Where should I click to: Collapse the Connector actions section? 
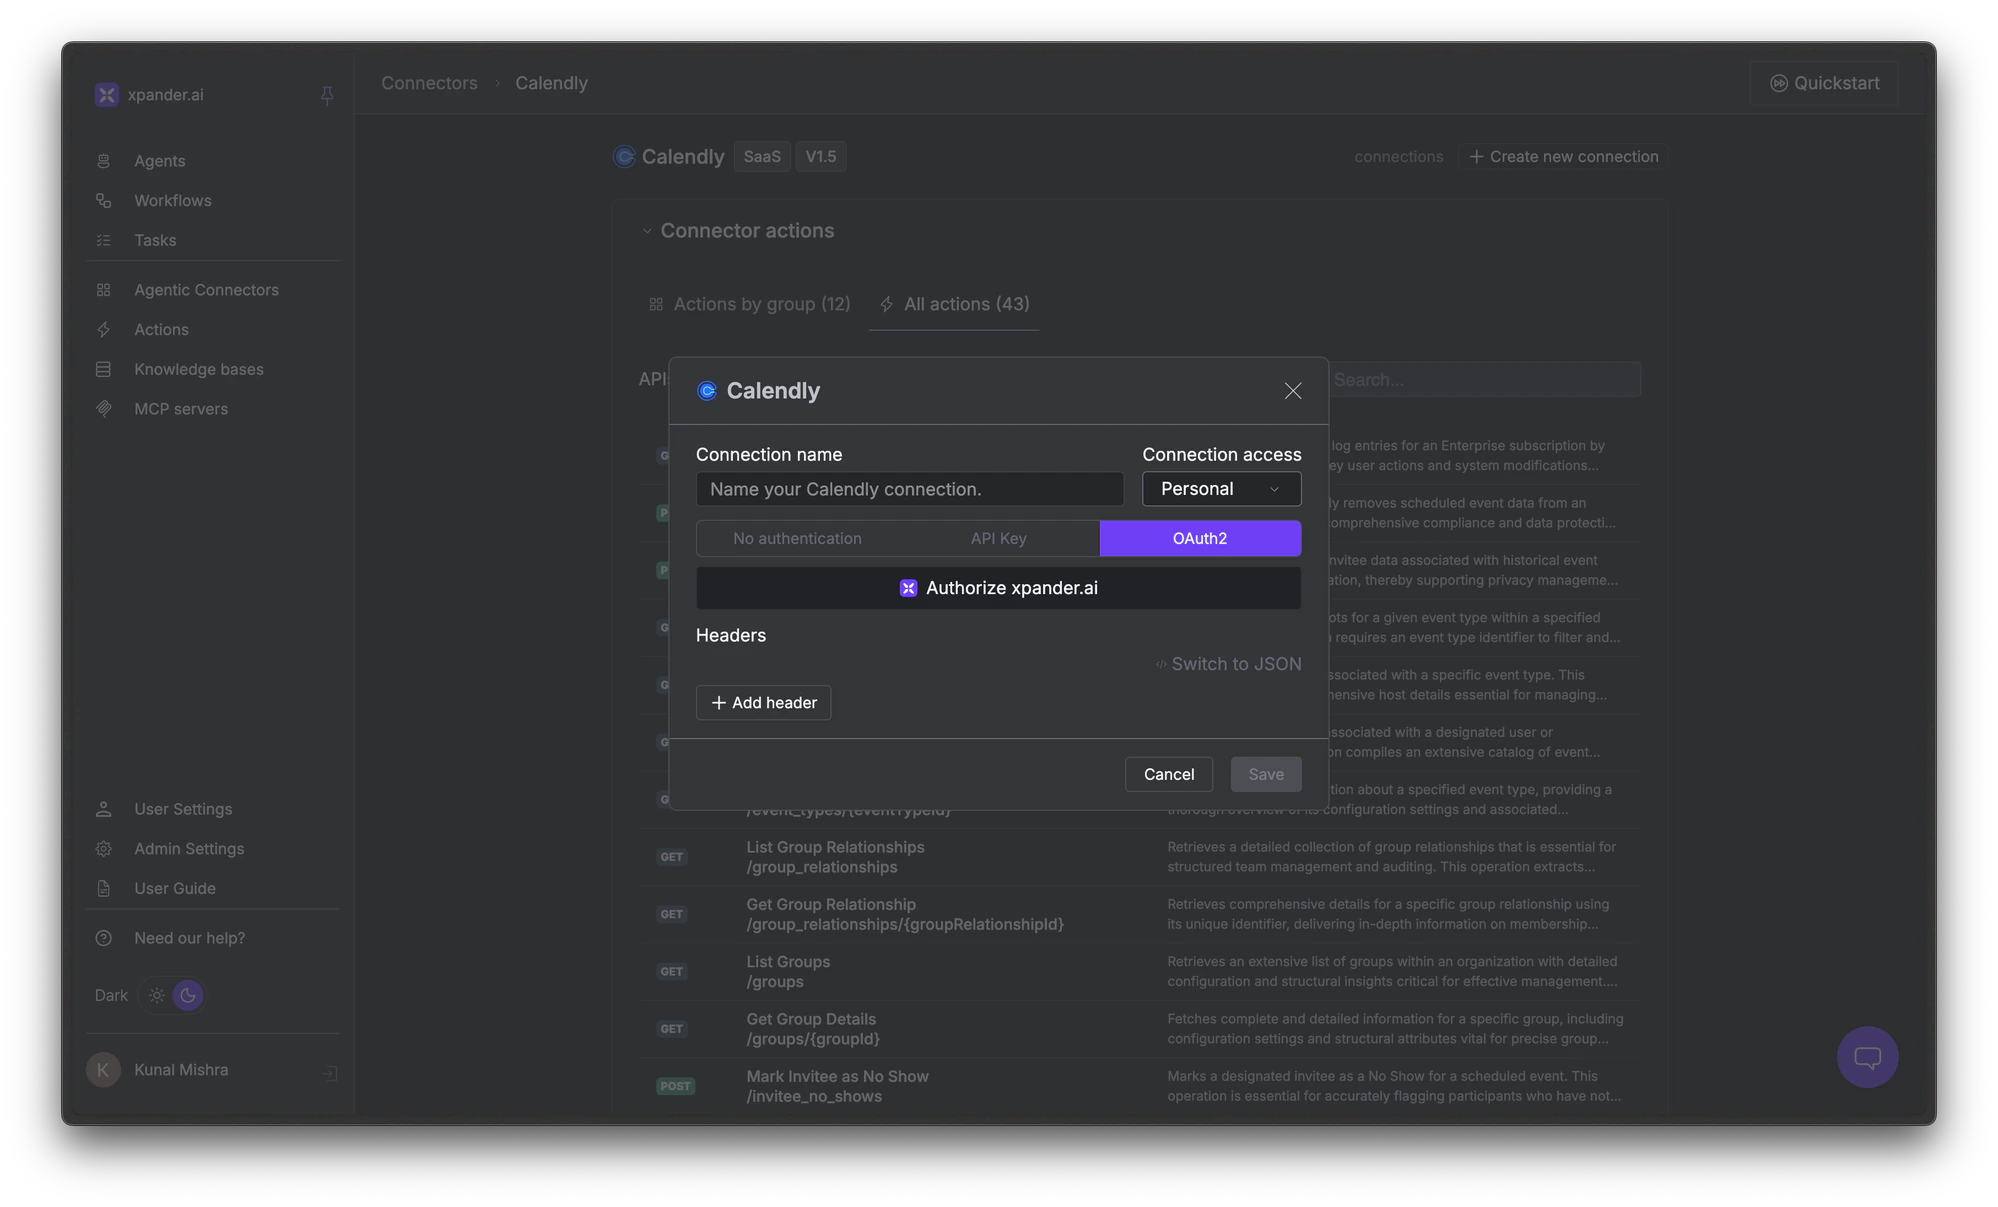pos(646,230)
